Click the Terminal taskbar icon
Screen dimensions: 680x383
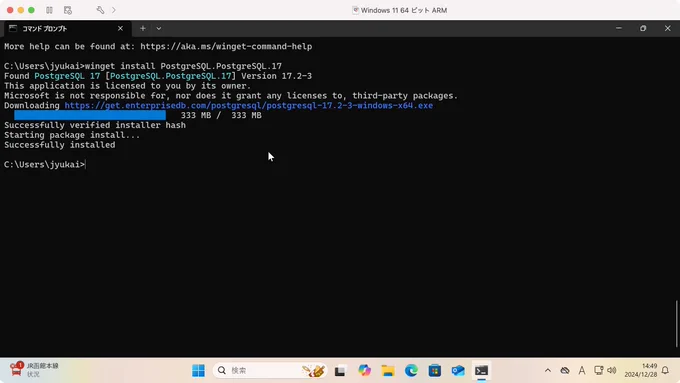(481, 370)
